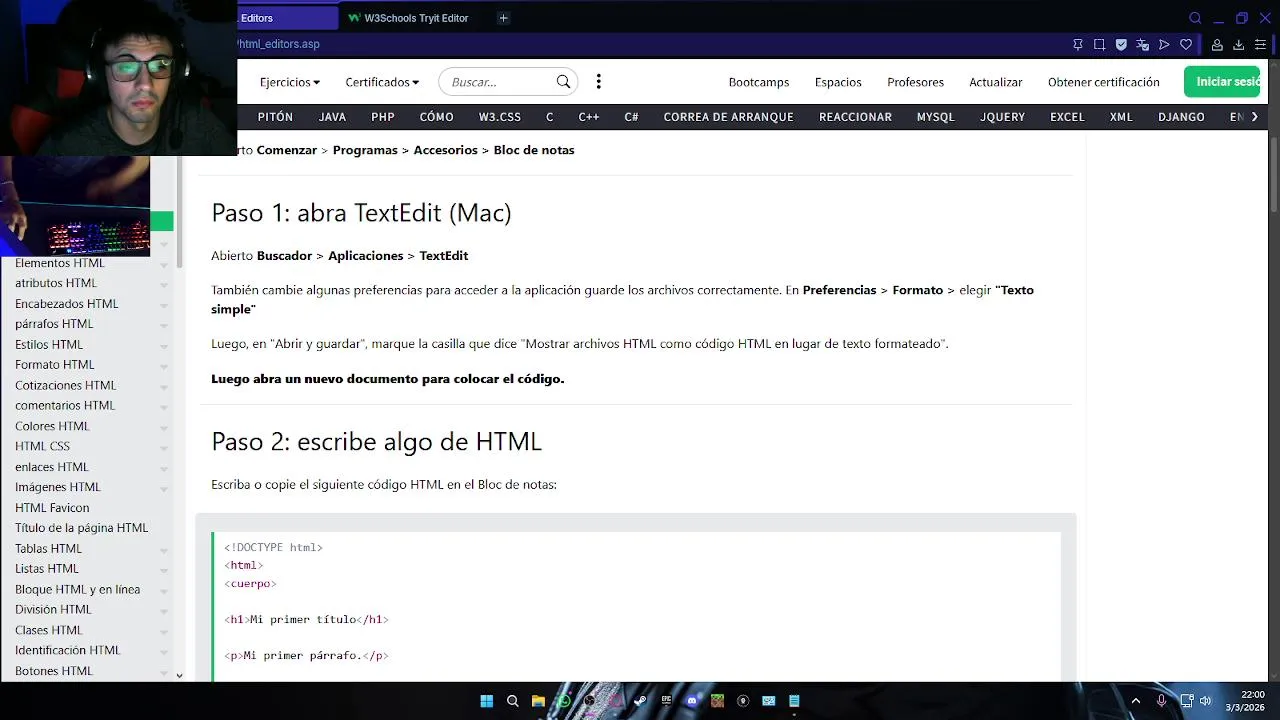Open Notepad from the taskbar

coord(794,701)
